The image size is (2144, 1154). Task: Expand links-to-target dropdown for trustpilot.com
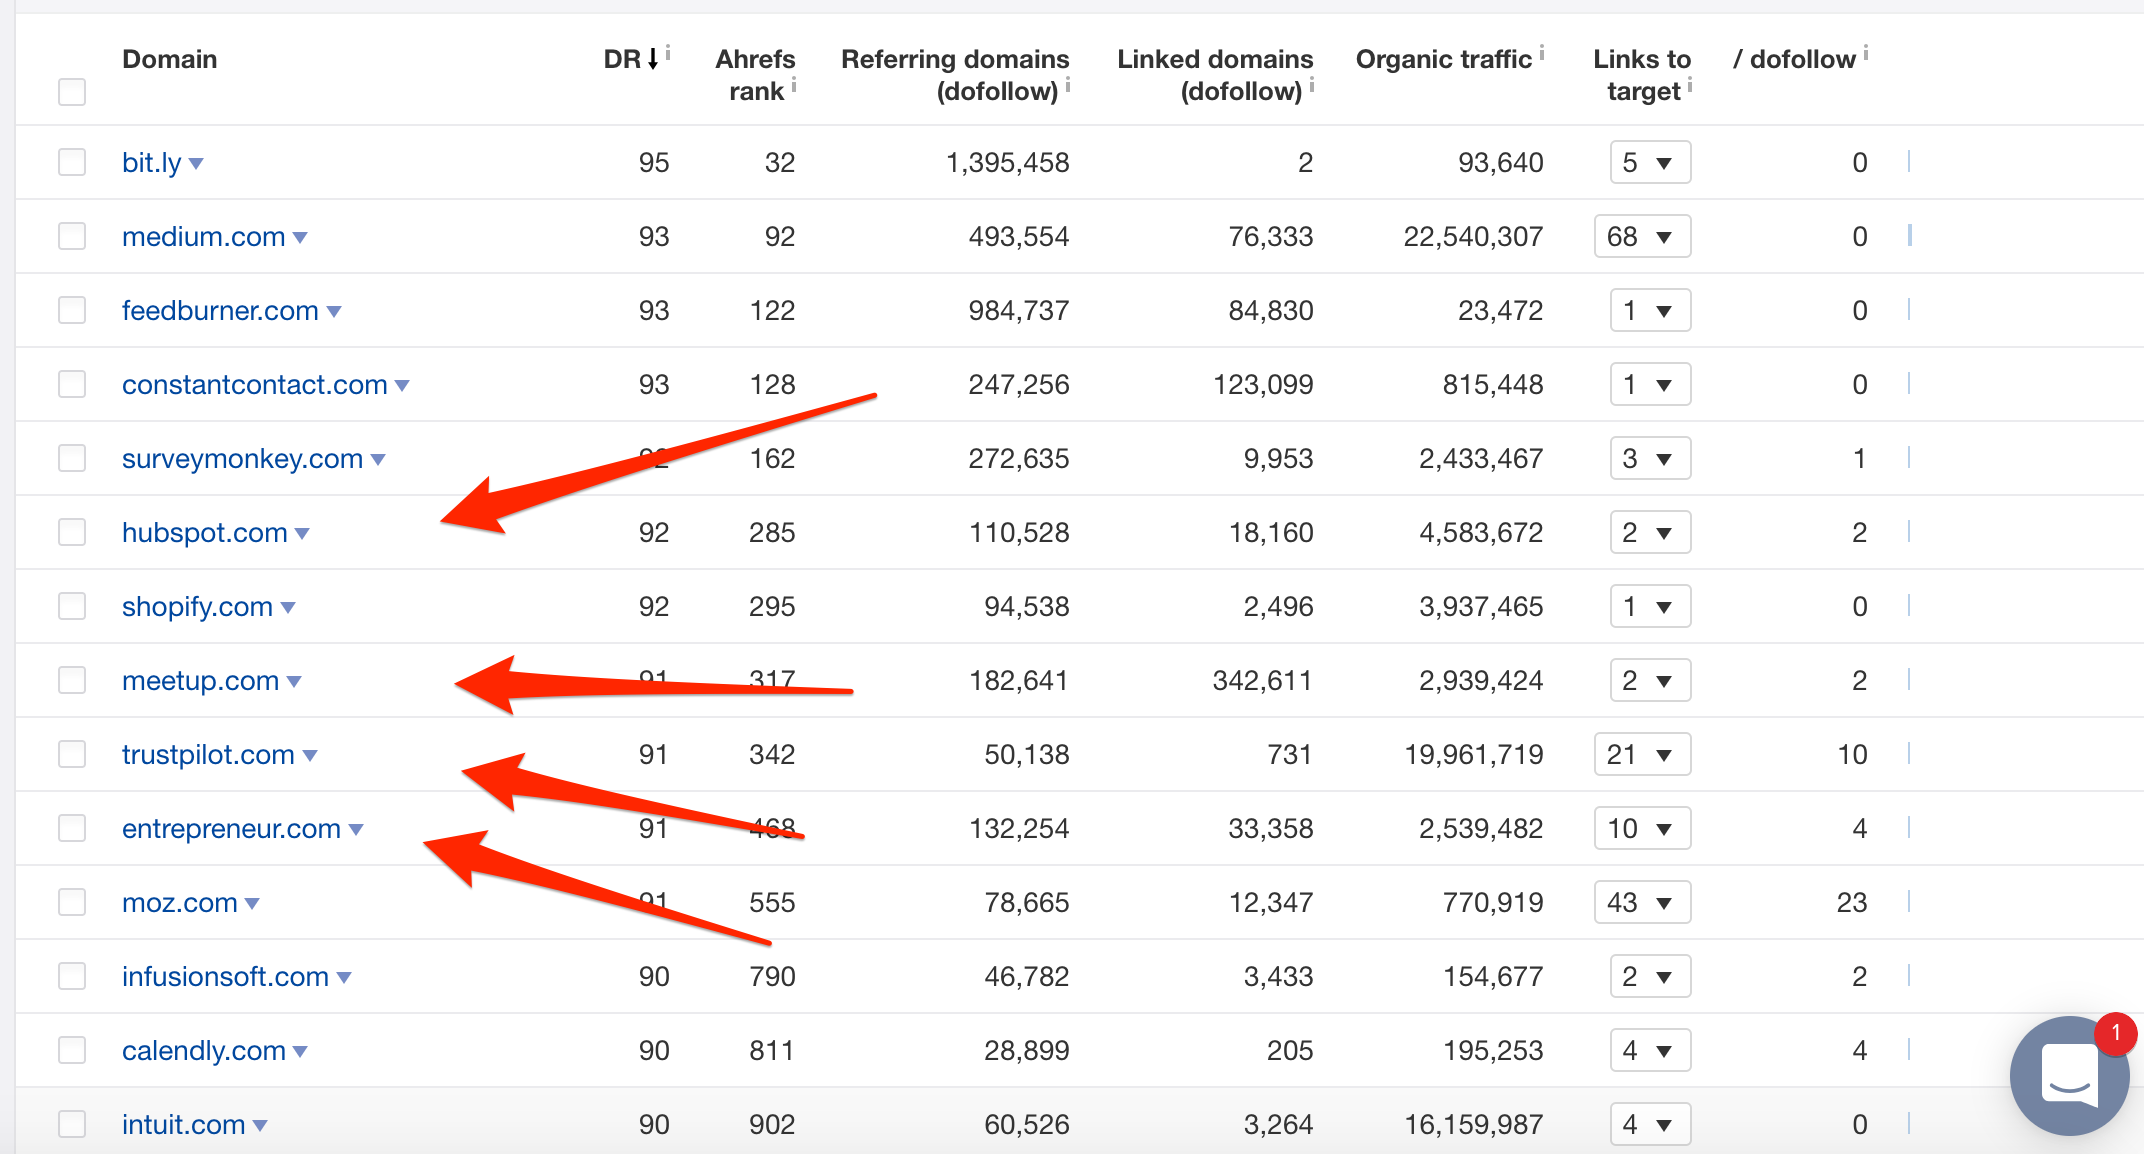pos(1642,754)
